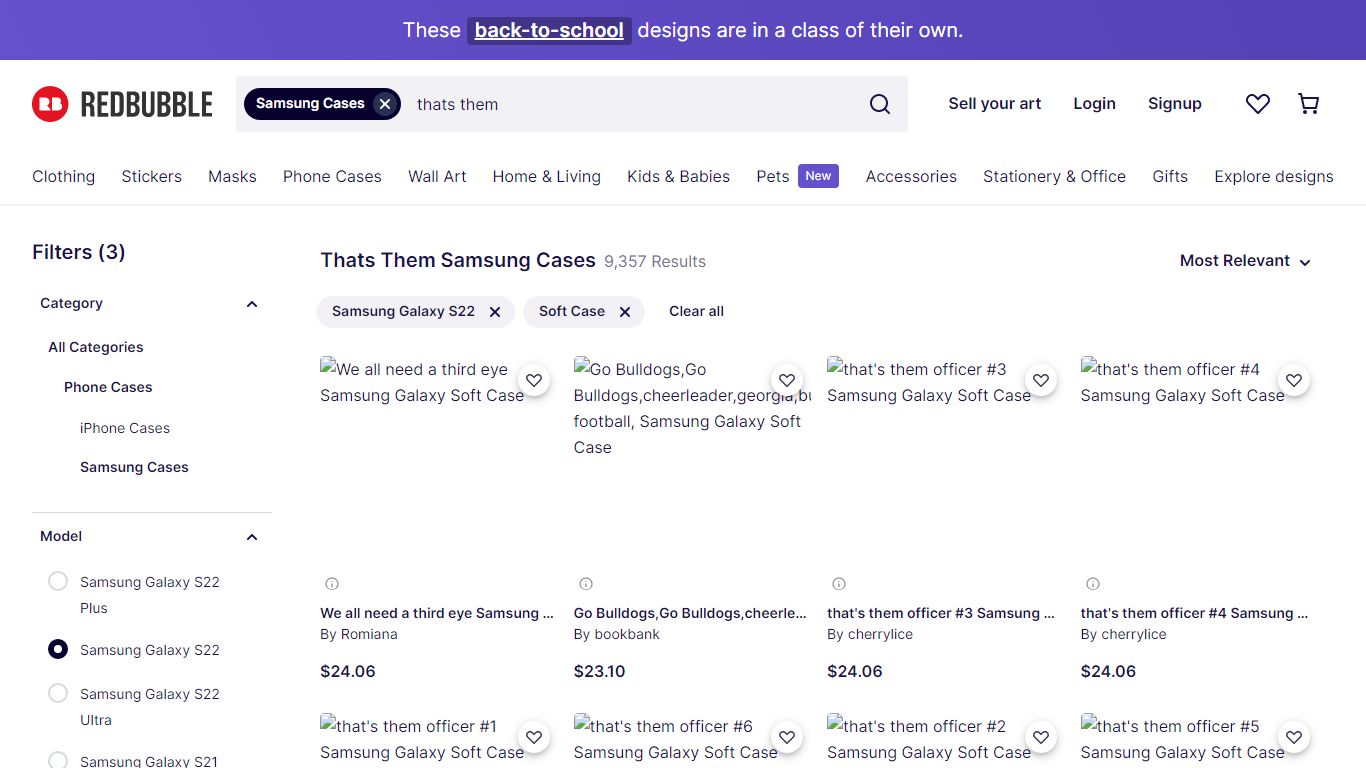Show info icon under Go Bulldogs case
This screenshot has height=768, width=1366.
tap(586, 584)
